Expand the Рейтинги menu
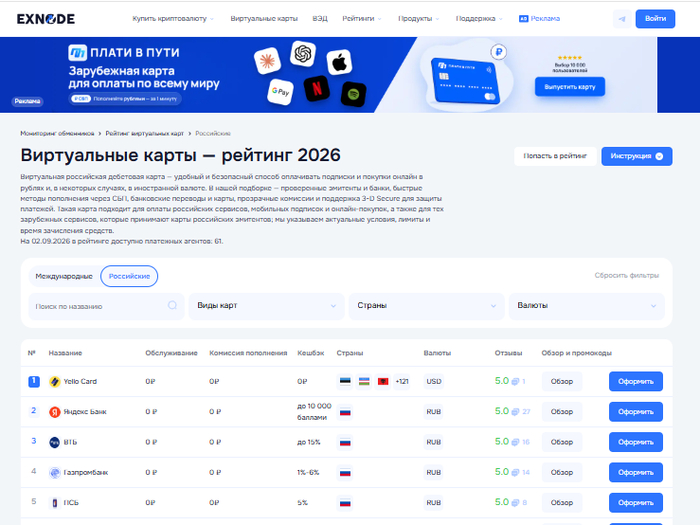This screenshot has height=525, width=700. pos(362,19)
